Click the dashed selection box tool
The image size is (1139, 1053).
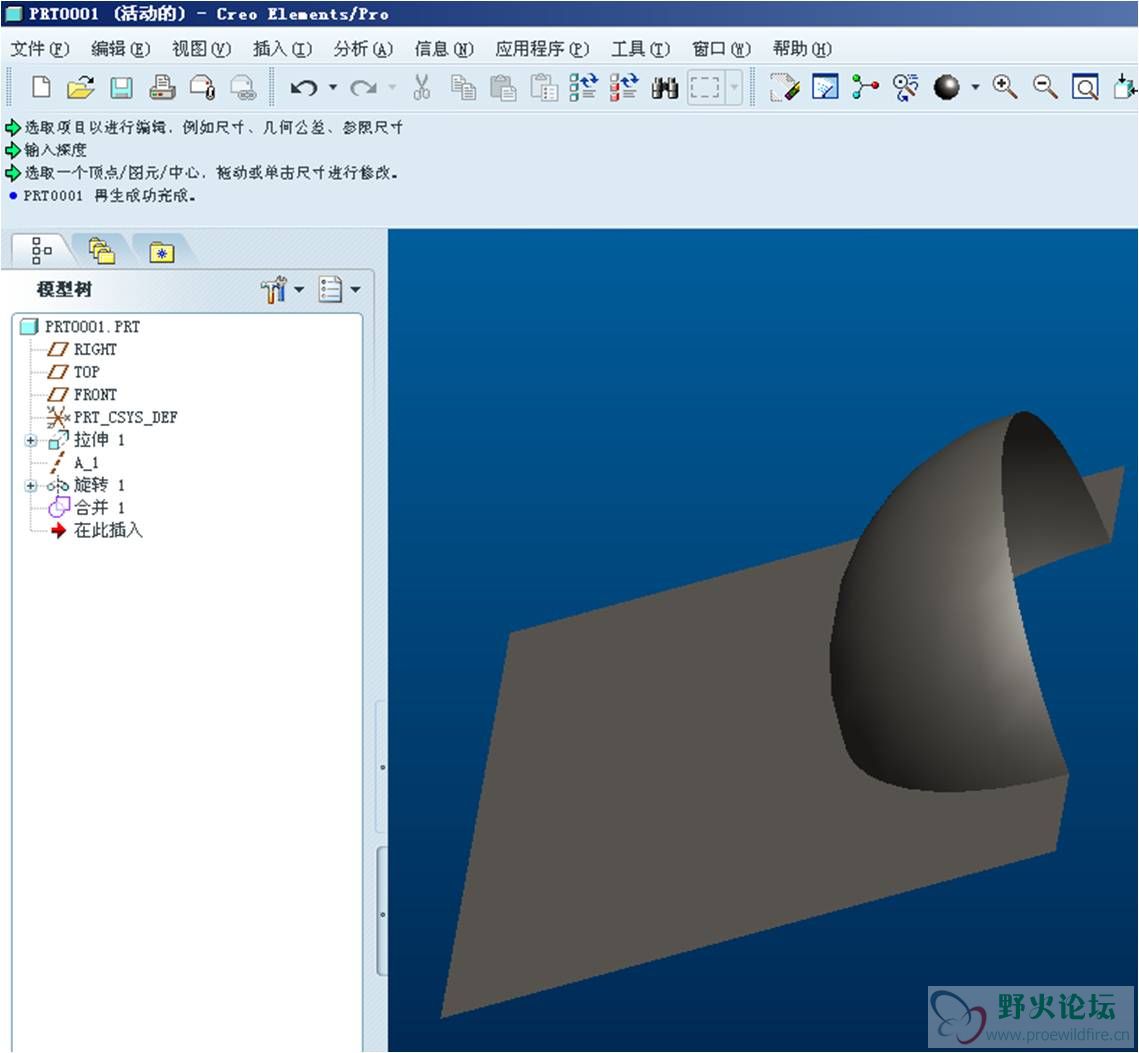tap(705, 88)
